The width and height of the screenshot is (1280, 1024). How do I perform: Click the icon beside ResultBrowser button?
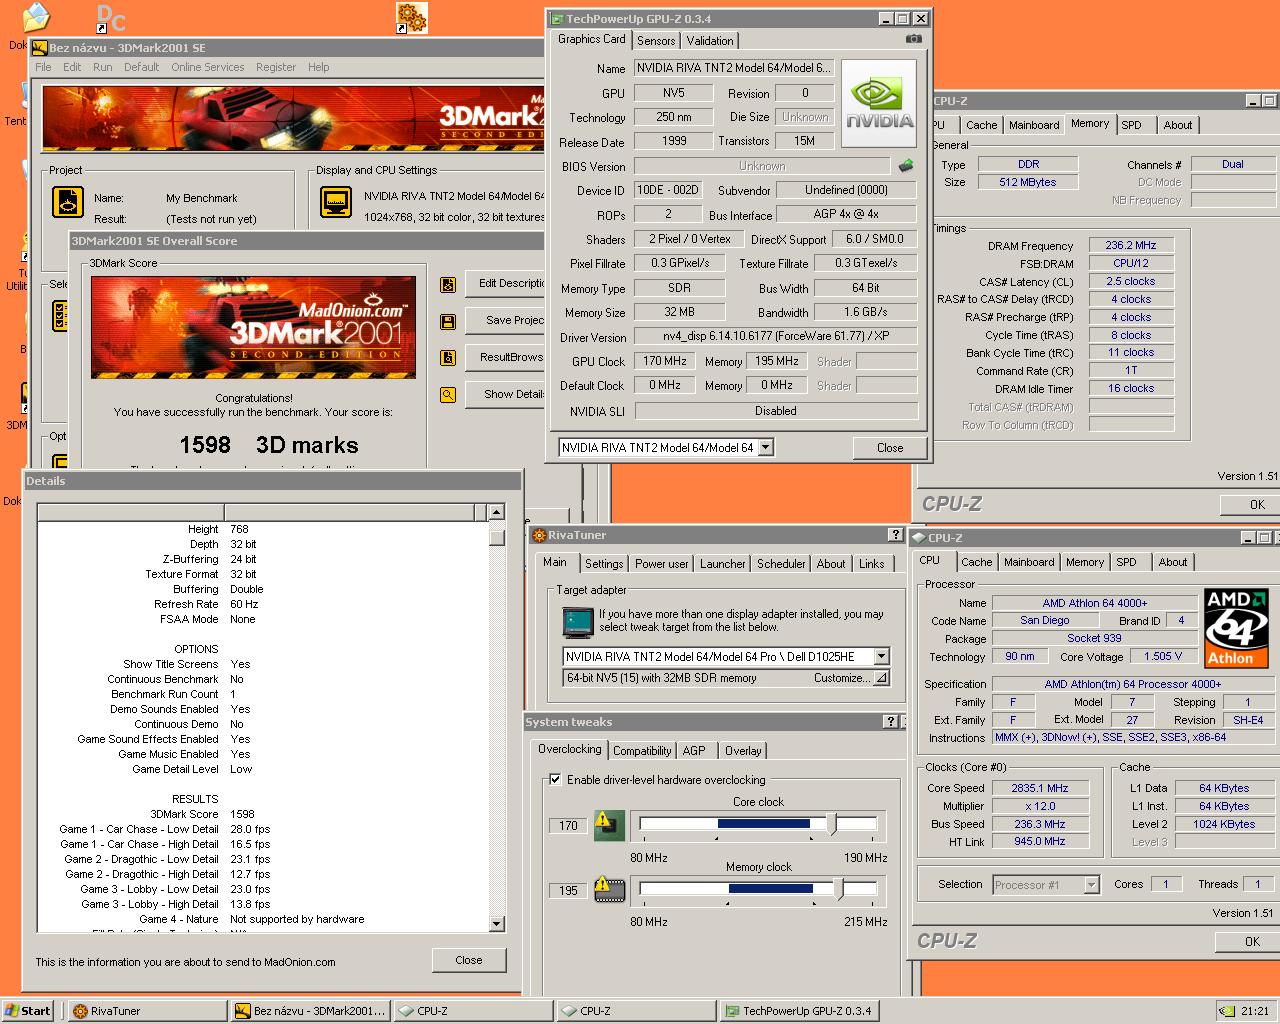tap(448, 357)
